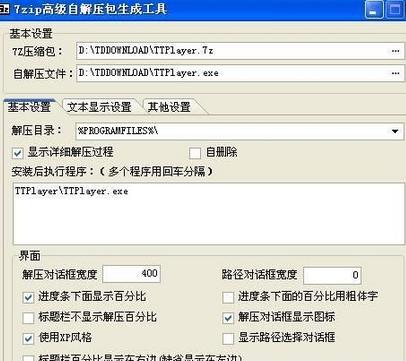Maximize the 7zip tool window

(395, 9)
